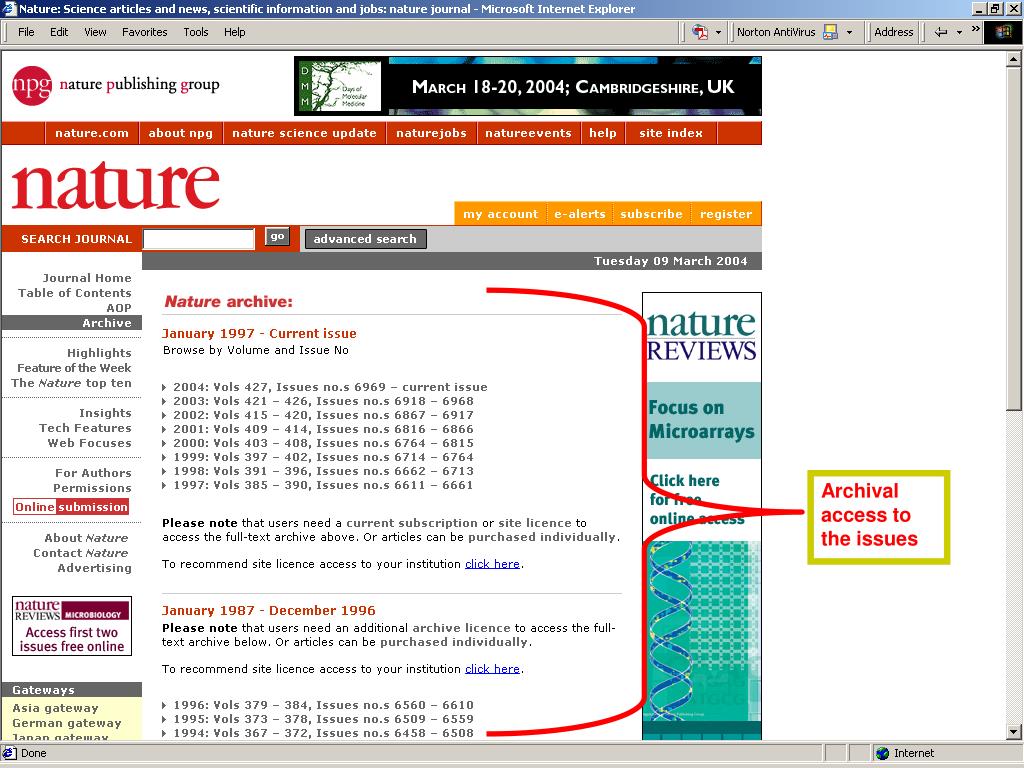
Task: Click the Nature Reviews Microarrays banner ad
Action: point(702,516)
